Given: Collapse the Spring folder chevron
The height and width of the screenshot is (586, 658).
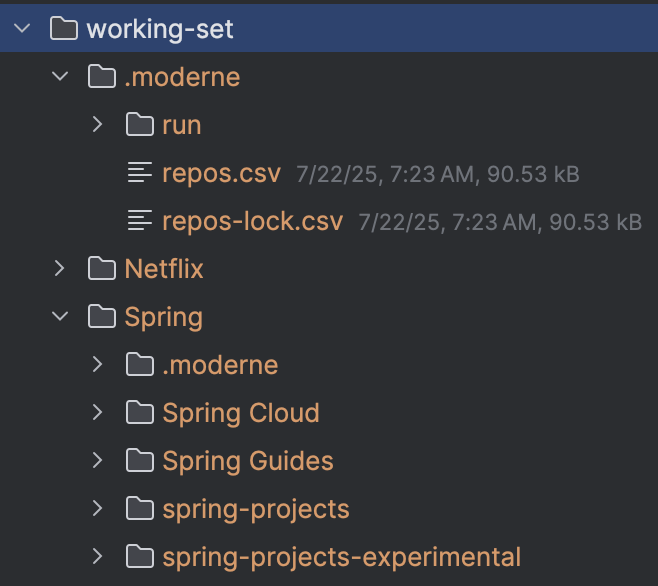Looking at the screenshot, I should (60, 316).
